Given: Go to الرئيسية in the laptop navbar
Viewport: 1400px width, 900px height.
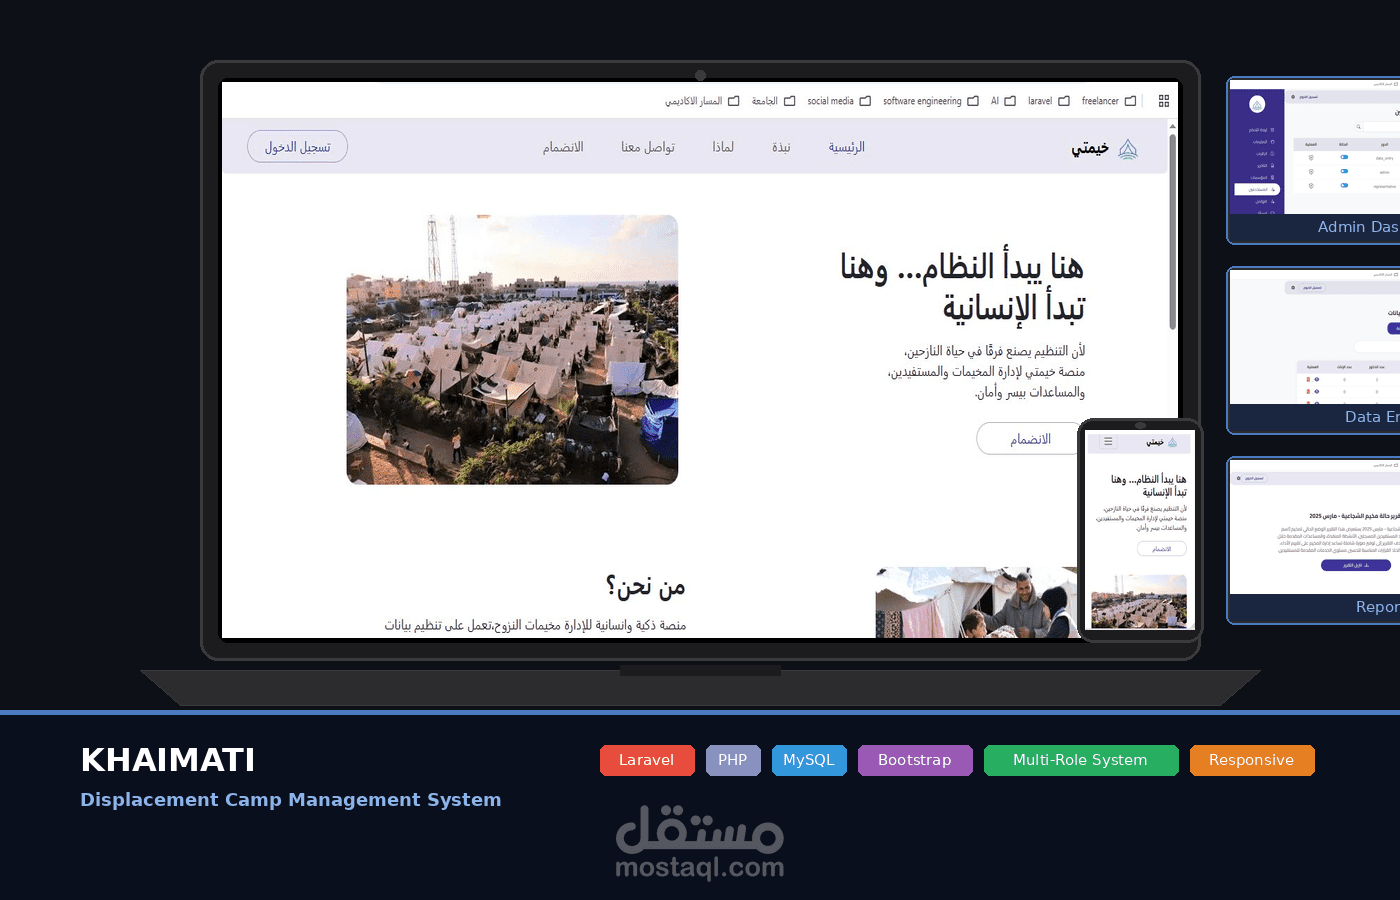Looking at the screenshot, I should [846, 147].
